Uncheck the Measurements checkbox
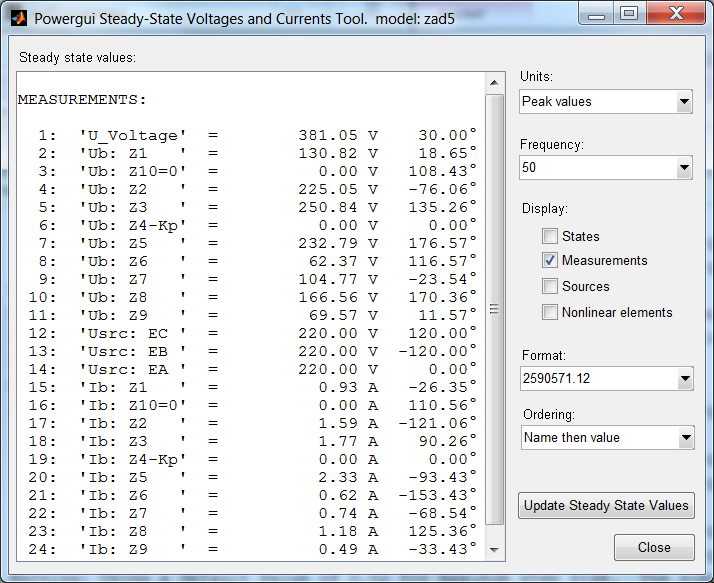This screenshot has height=583, width=714. pyautogui.click(x=550, y=260)
